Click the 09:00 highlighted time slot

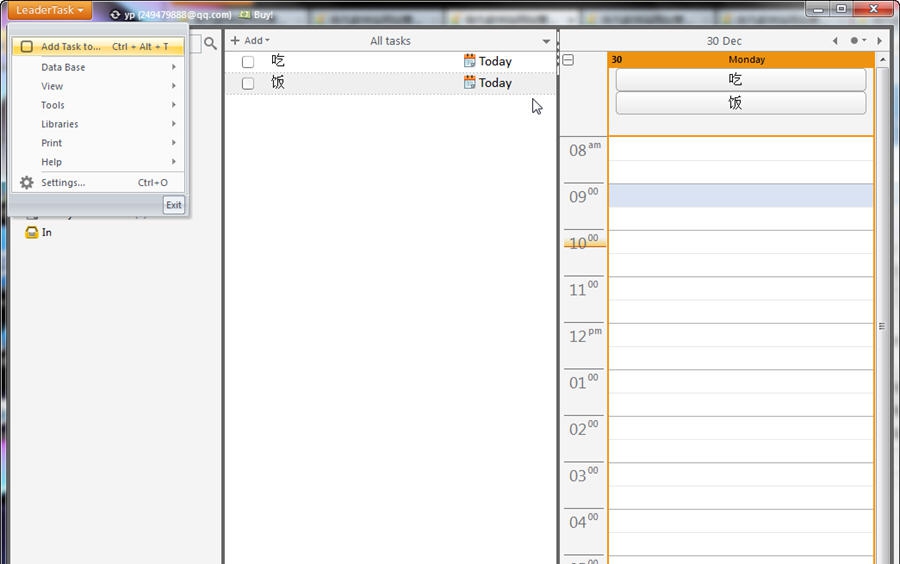(x=741, y=196)
